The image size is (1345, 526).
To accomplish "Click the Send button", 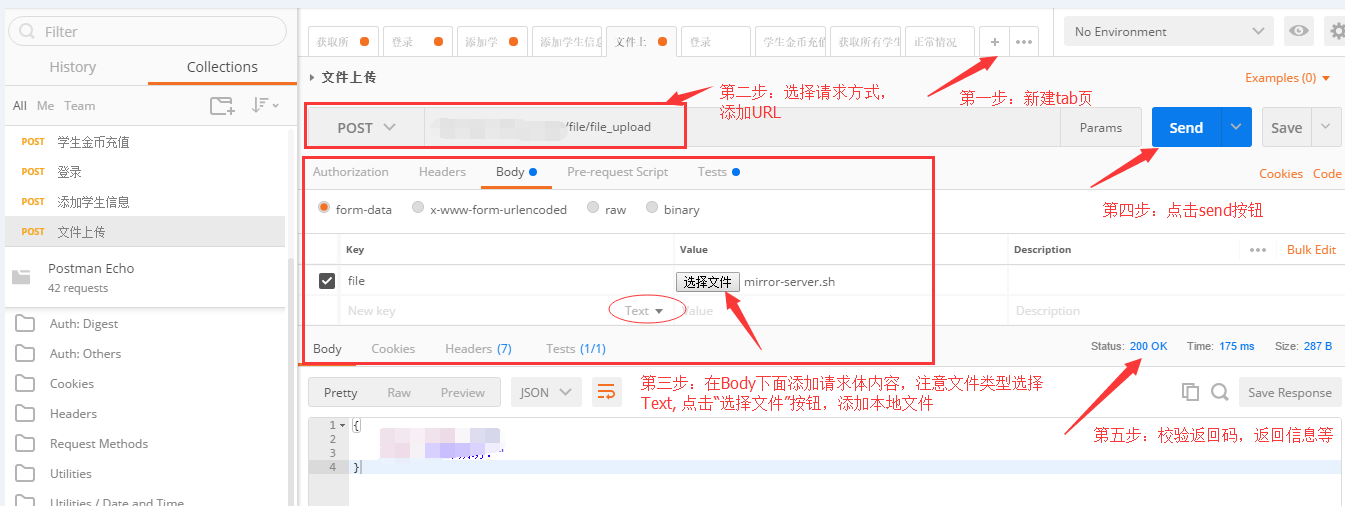I will coord(1186,128).
